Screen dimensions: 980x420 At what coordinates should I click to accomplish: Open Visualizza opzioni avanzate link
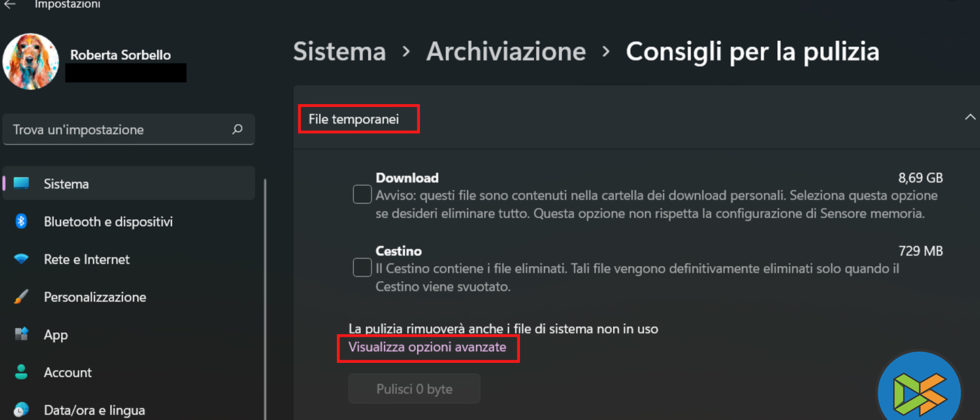click(x=434, y=347)
